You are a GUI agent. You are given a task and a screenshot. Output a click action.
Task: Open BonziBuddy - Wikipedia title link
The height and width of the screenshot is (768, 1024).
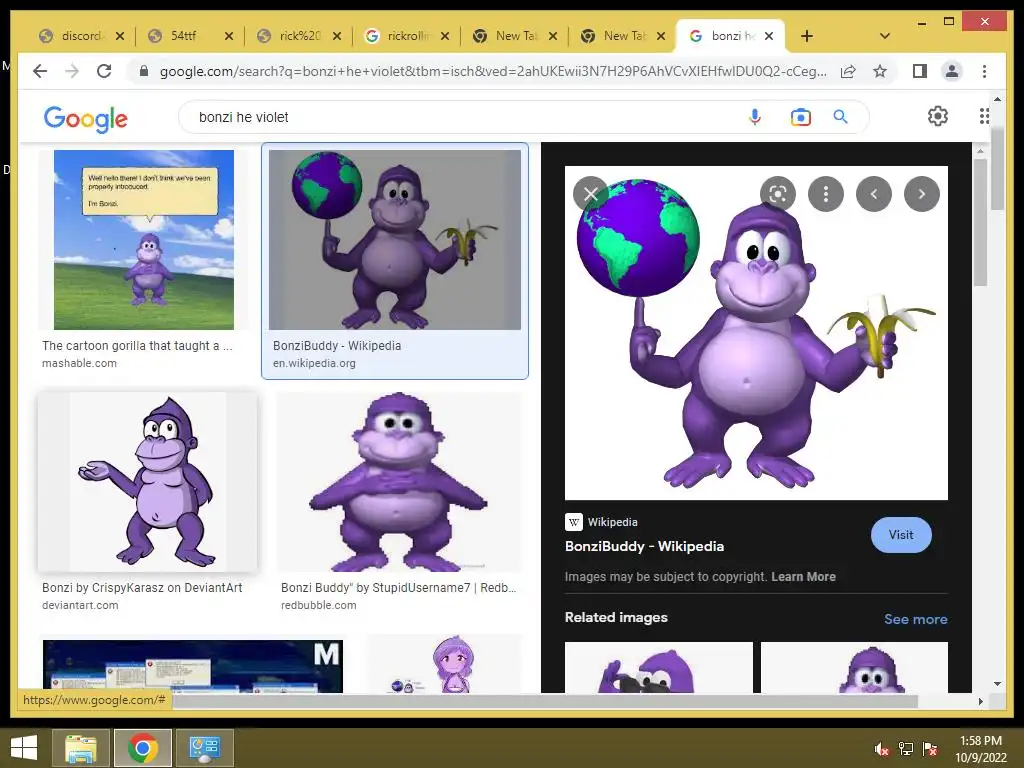coord(644,547)
